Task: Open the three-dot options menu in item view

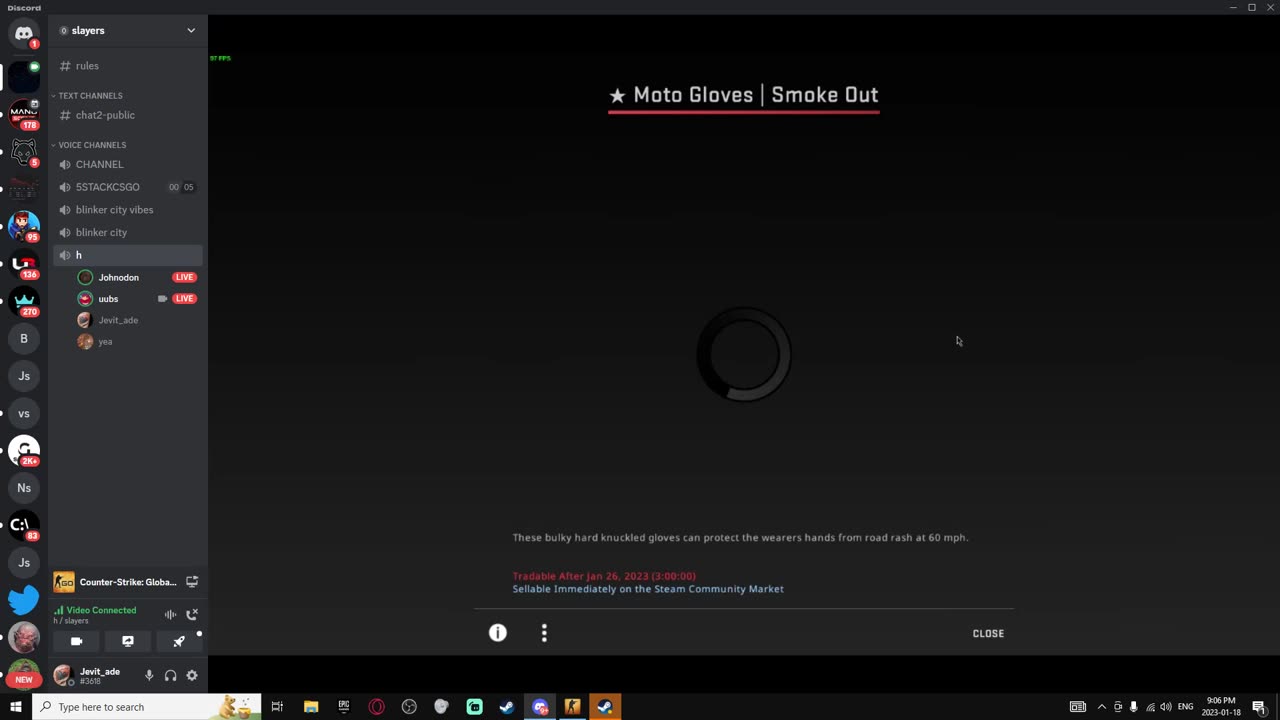Action: [544, 633]
